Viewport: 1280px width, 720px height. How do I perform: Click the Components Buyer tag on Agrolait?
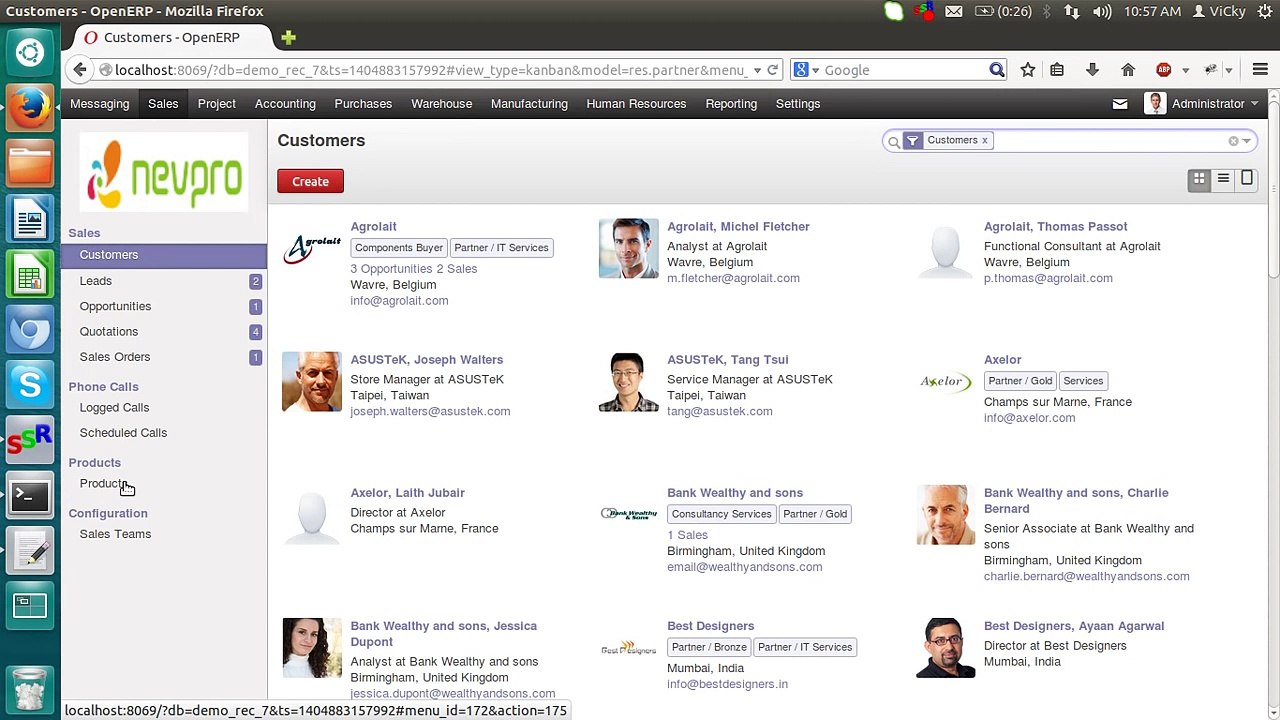click(x=398, y=248)
